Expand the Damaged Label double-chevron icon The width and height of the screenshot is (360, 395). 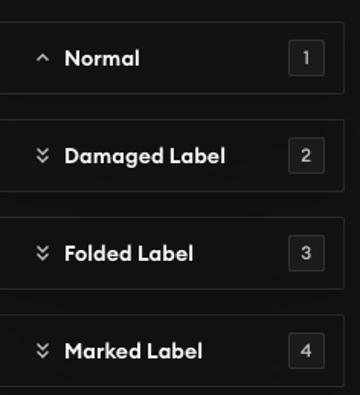click(43, 156)
